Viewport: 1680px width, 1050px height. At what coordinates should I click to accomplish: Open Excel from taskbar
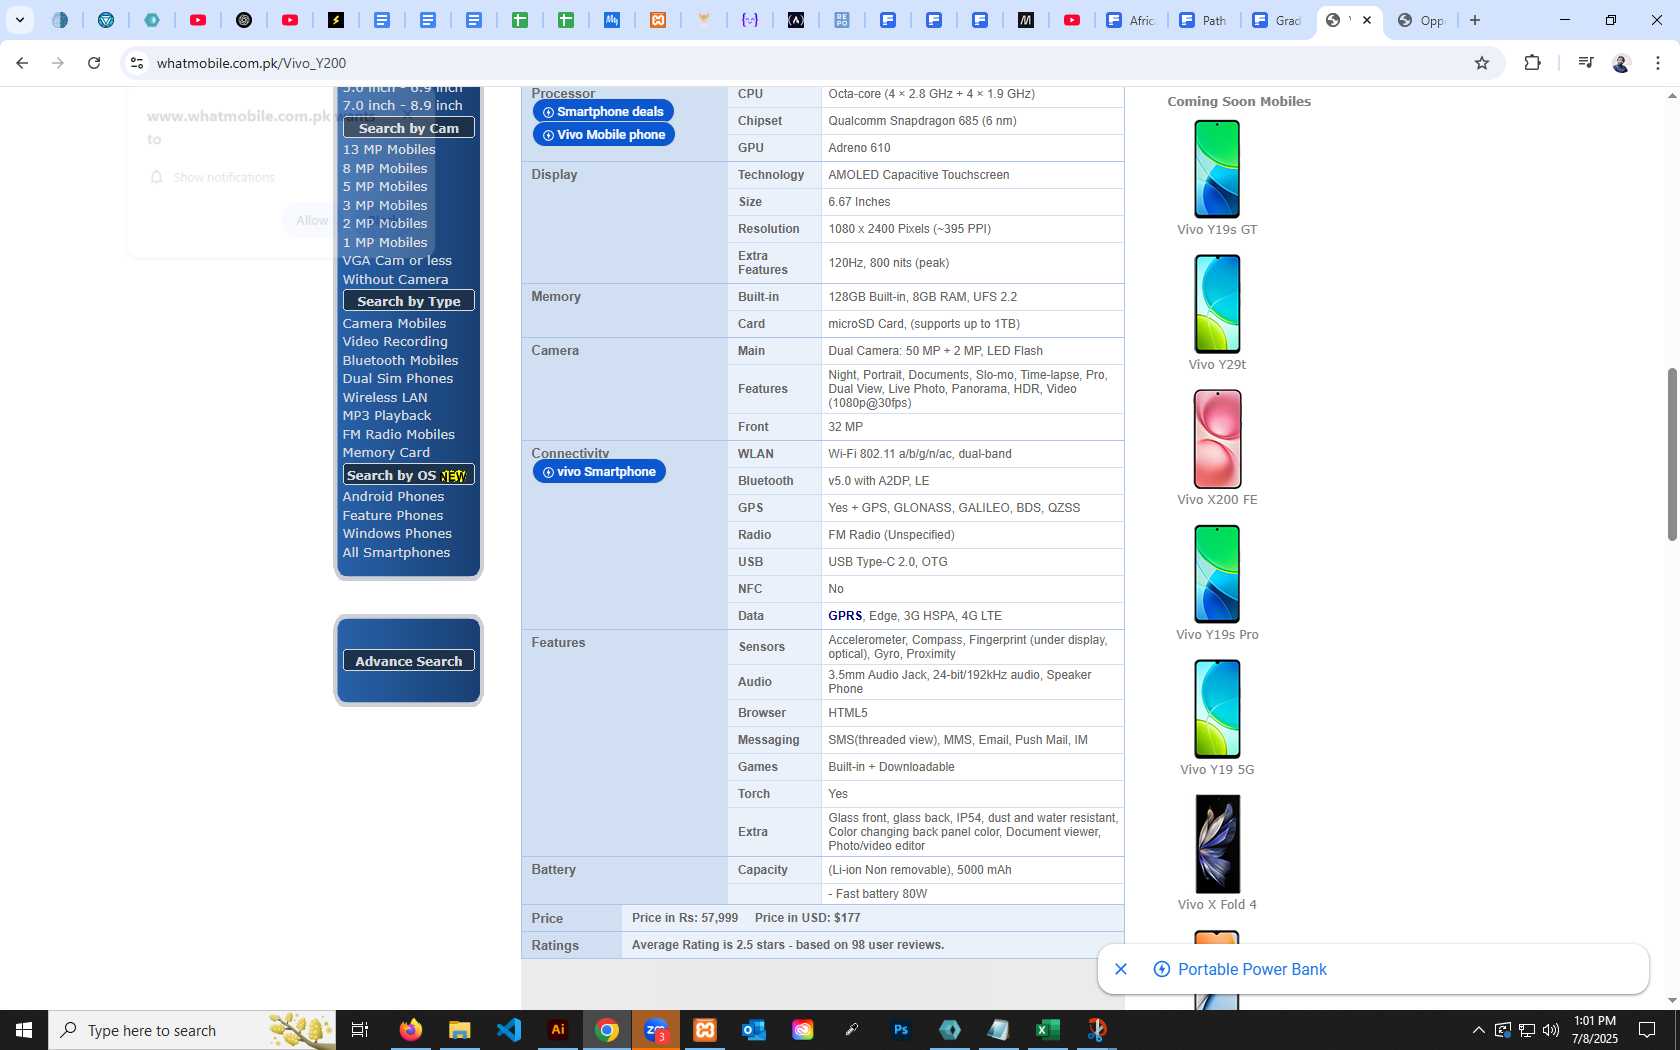tap(1047, 1030)
